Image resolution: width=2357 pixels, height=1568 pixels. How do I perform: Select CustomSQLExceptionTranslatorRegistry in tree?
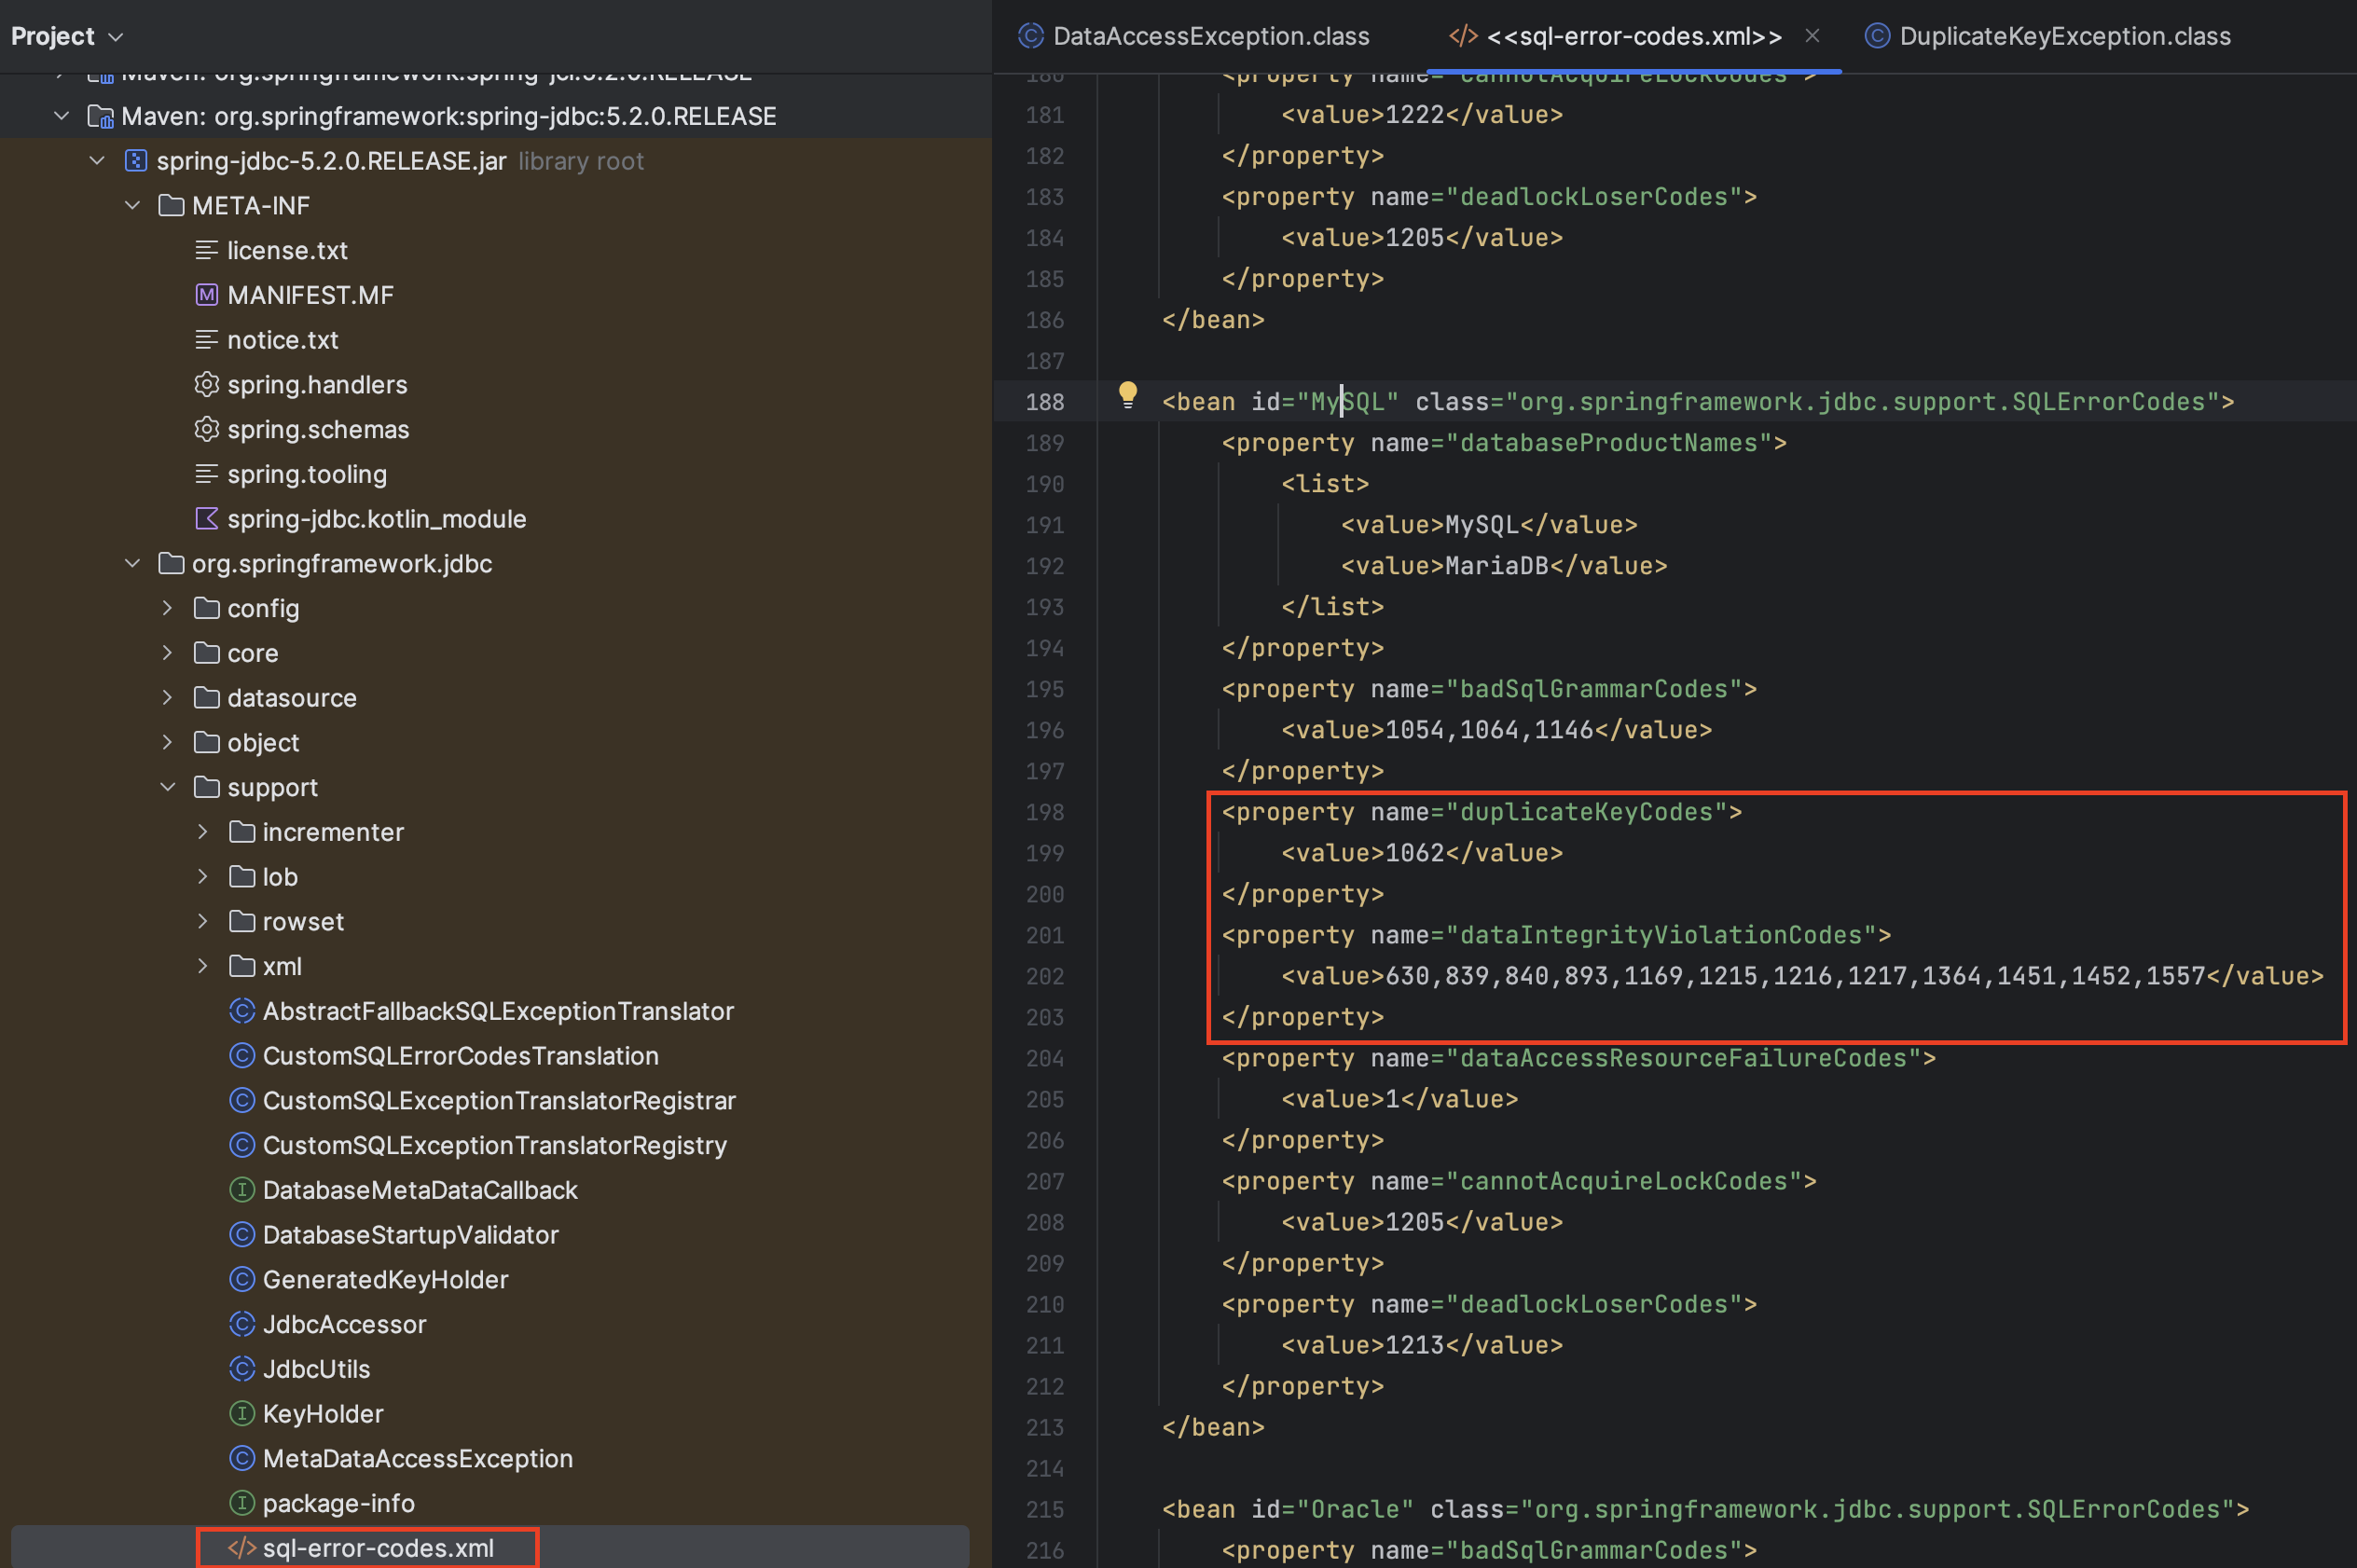(494, 1145)
